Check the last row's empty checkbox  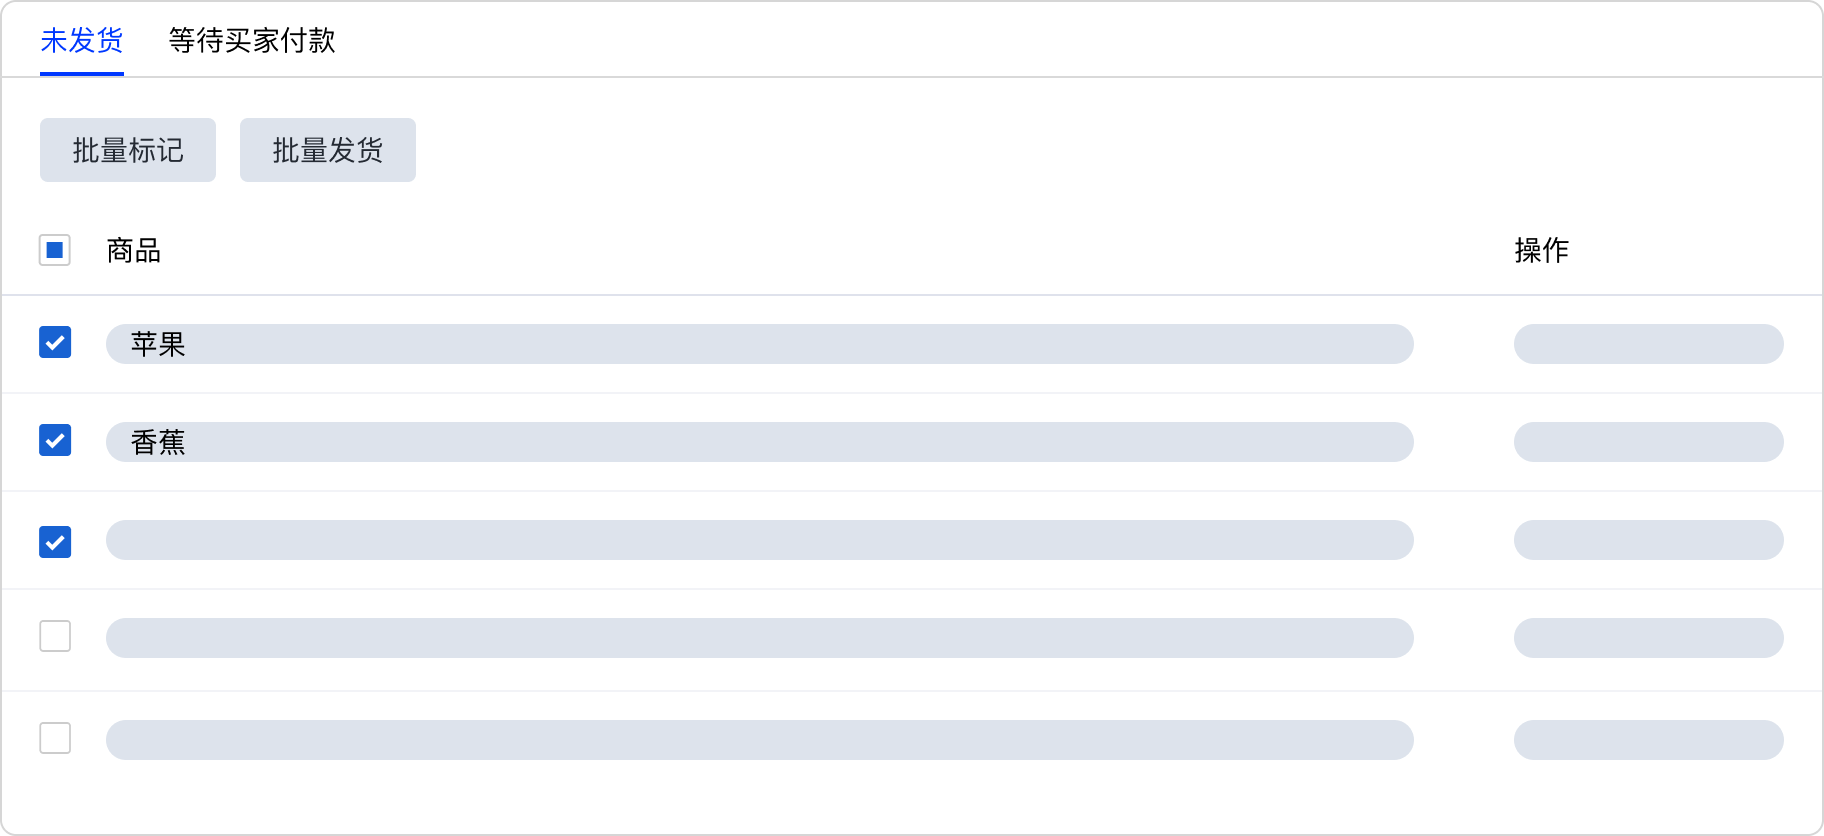tap(55, 738)
